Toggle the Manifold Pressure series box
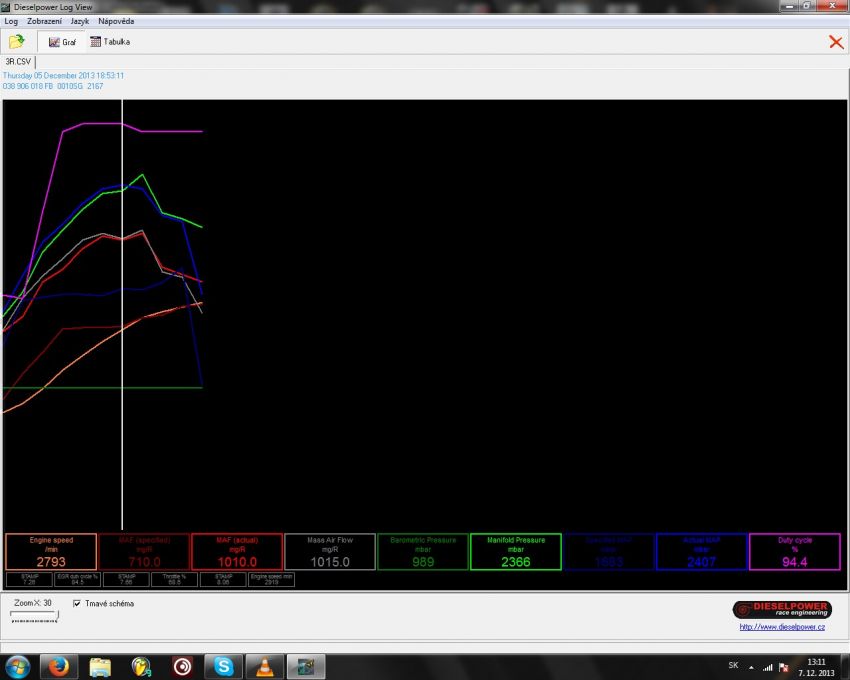The image size is (850, 680). coord(516,551)
